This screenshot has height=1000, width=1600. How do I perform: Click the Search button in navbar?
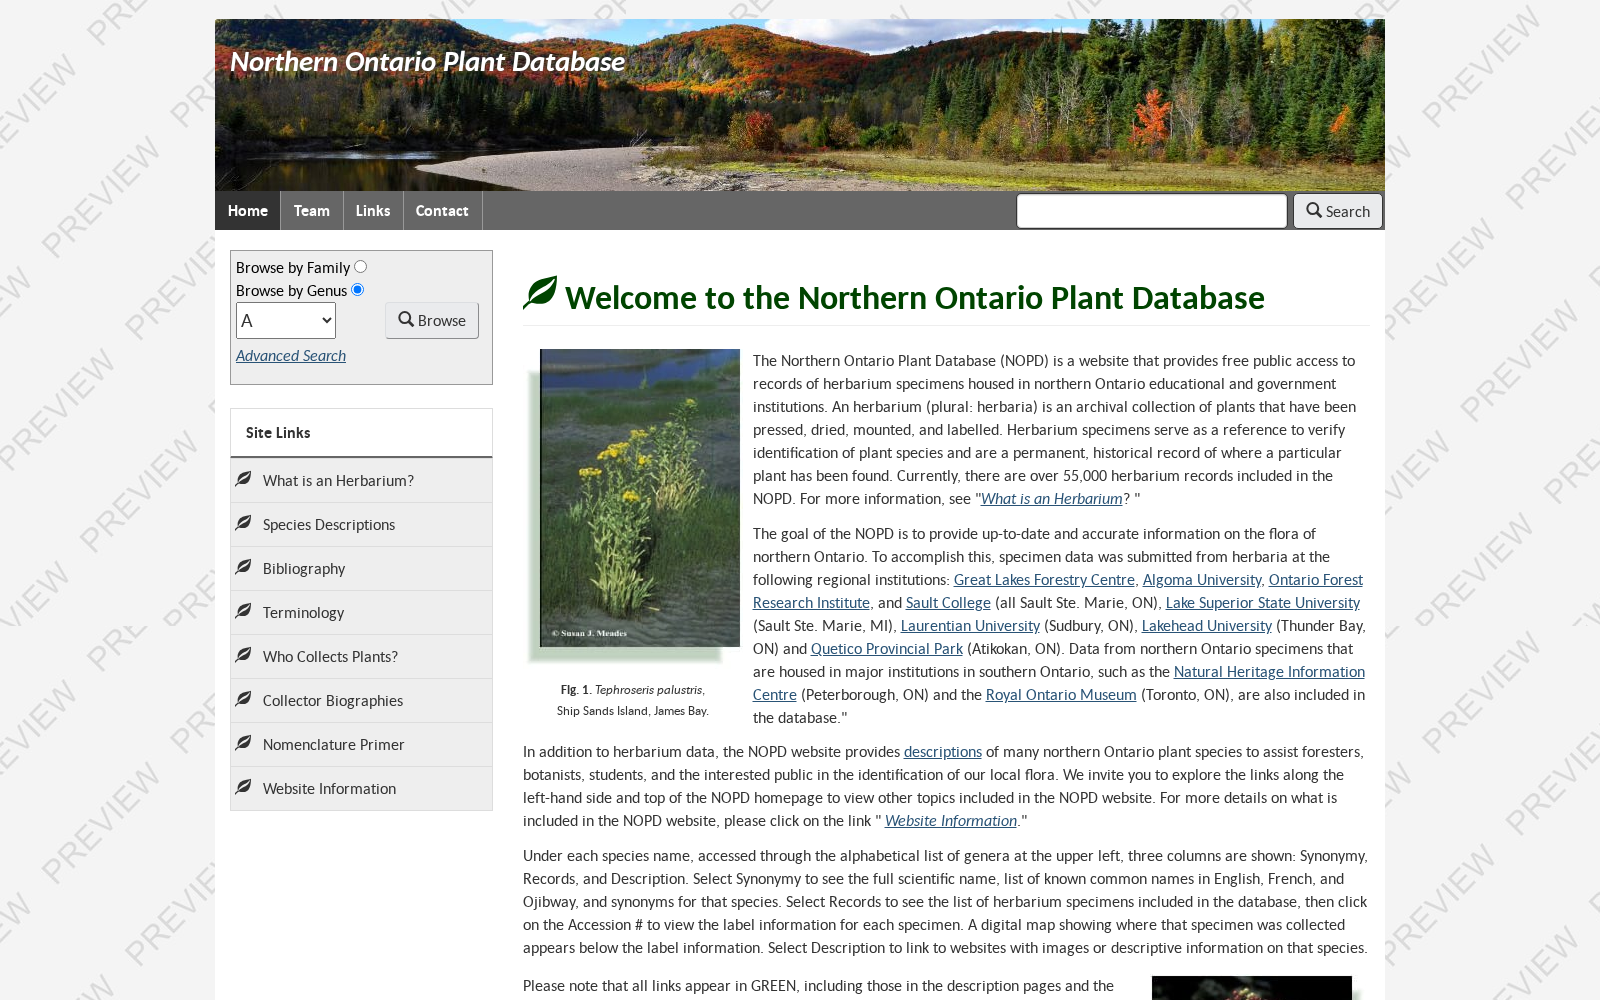[1338, 211]
